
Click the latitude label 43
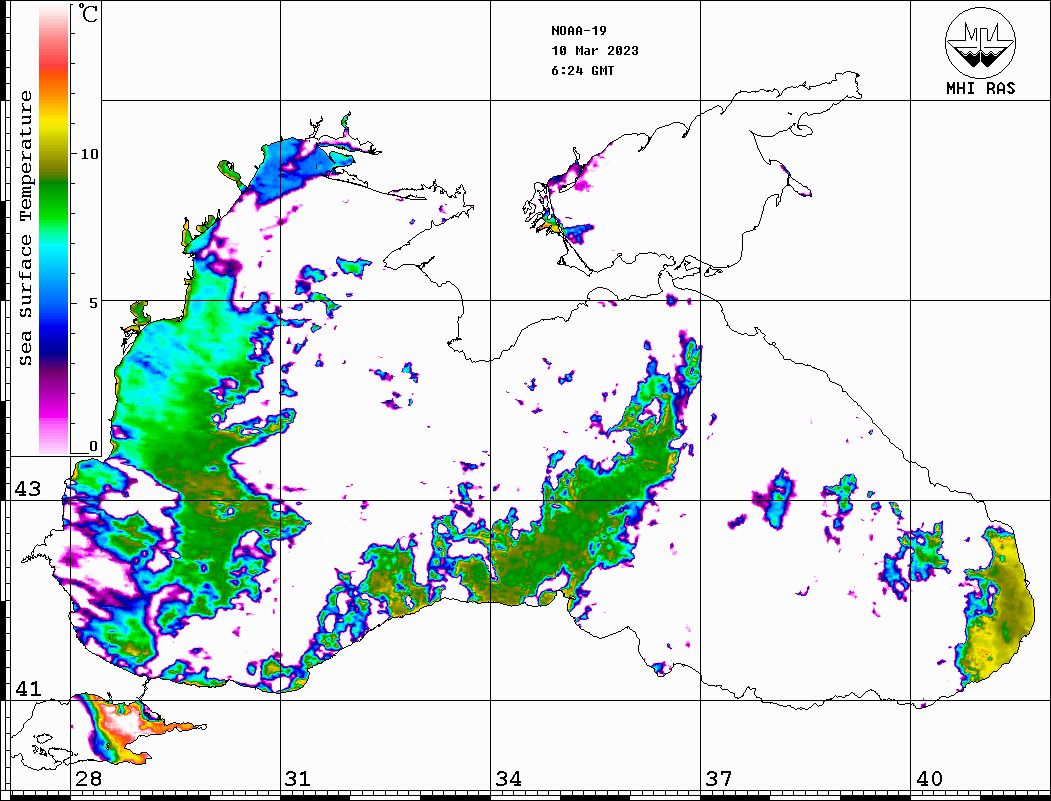coord(28,489)
